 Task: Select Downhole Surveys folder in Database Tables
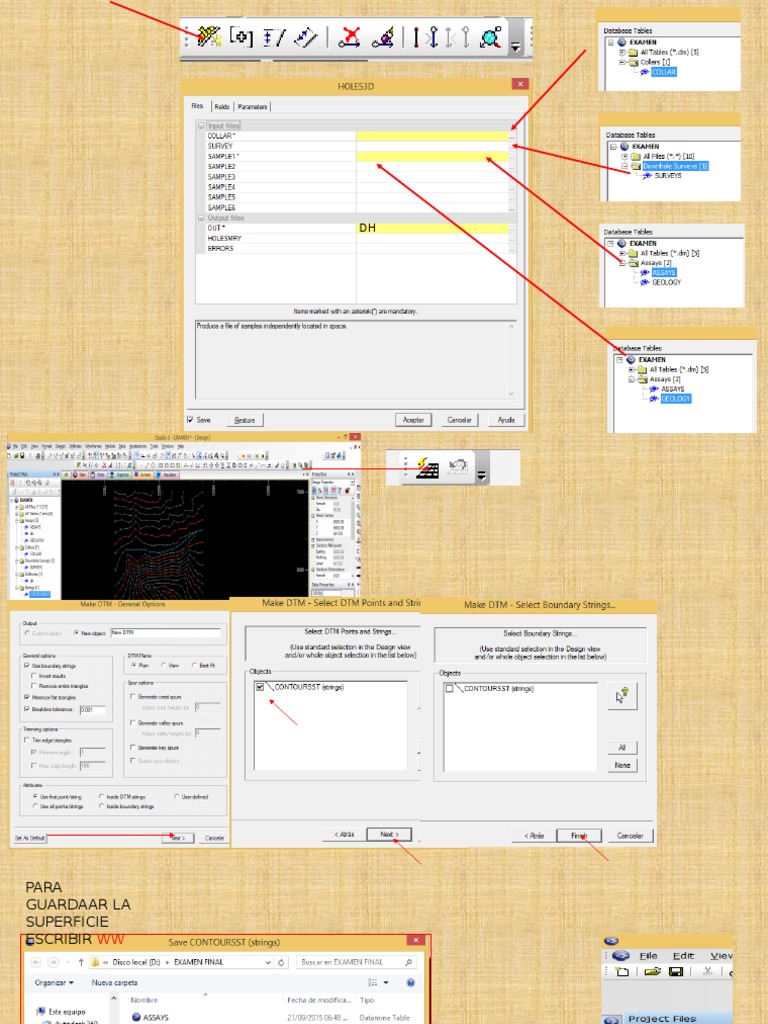point(675,166)
